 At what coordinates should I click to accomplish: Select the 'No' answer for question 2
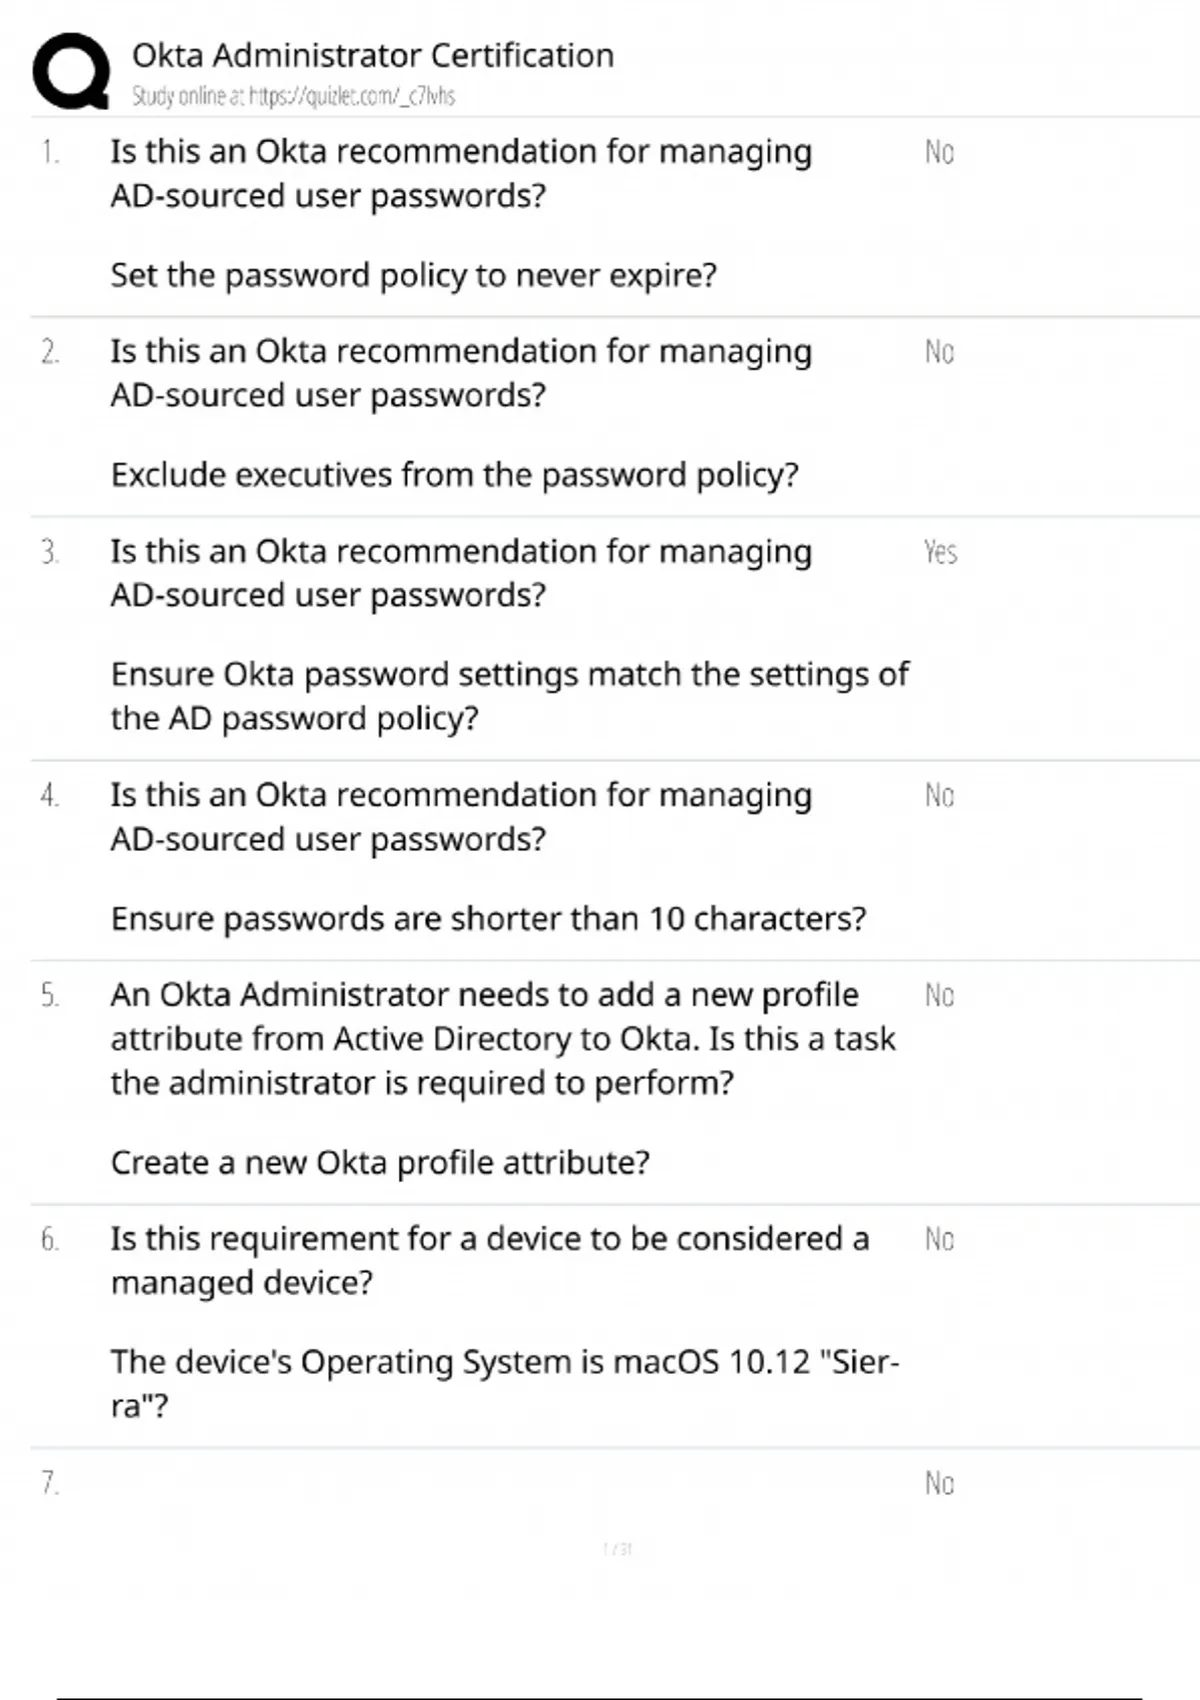point(939,352)
